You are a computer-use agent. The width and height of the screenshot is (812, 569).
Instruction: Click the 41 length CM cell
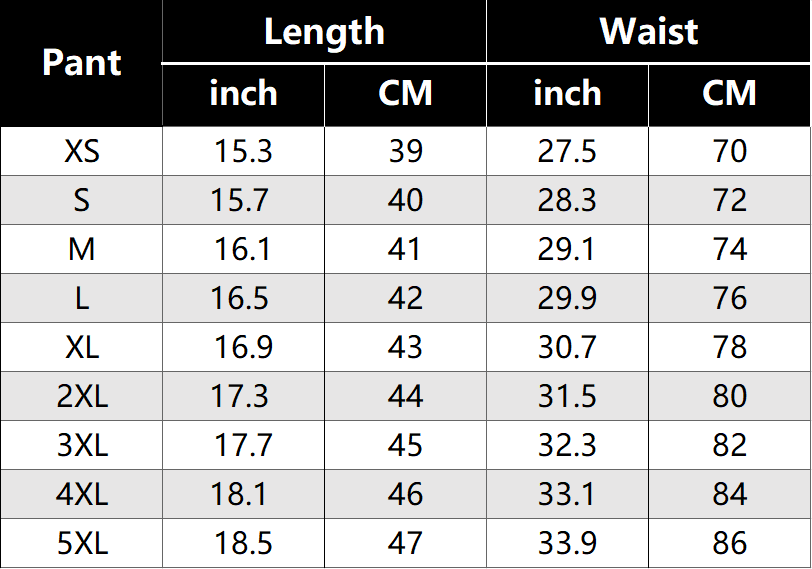click(x=405, y=249)
